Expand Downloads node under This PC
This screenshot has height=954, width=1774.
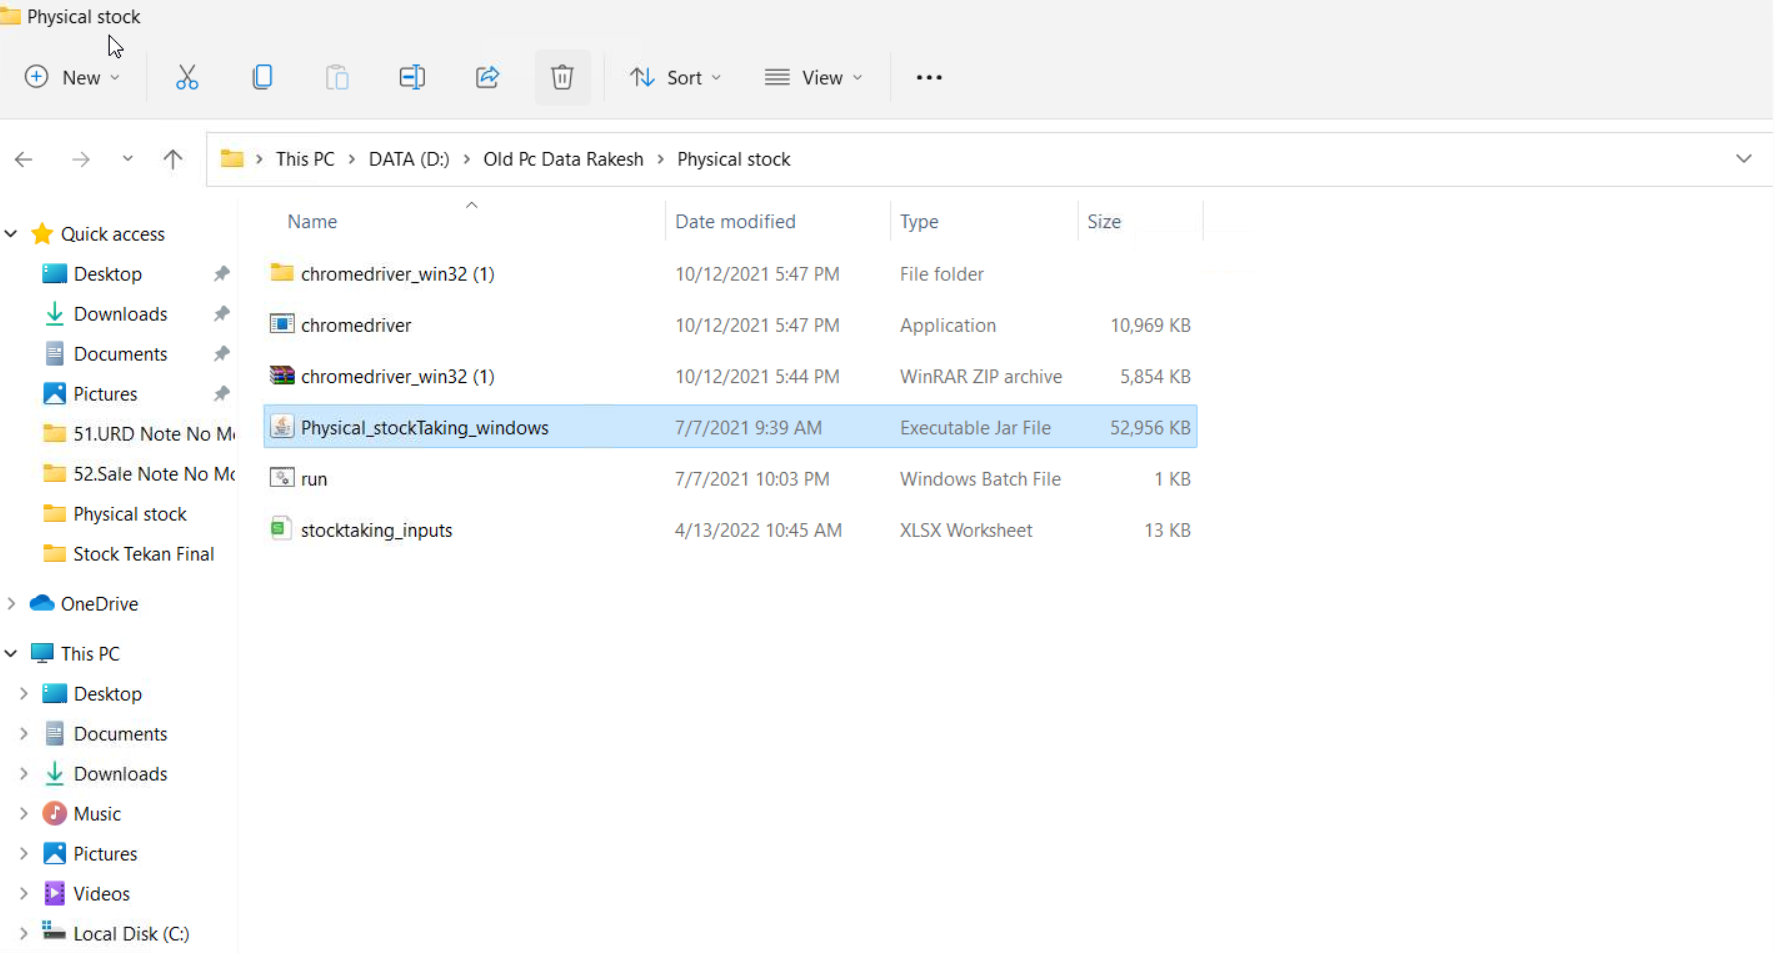[x=24, y=773]
